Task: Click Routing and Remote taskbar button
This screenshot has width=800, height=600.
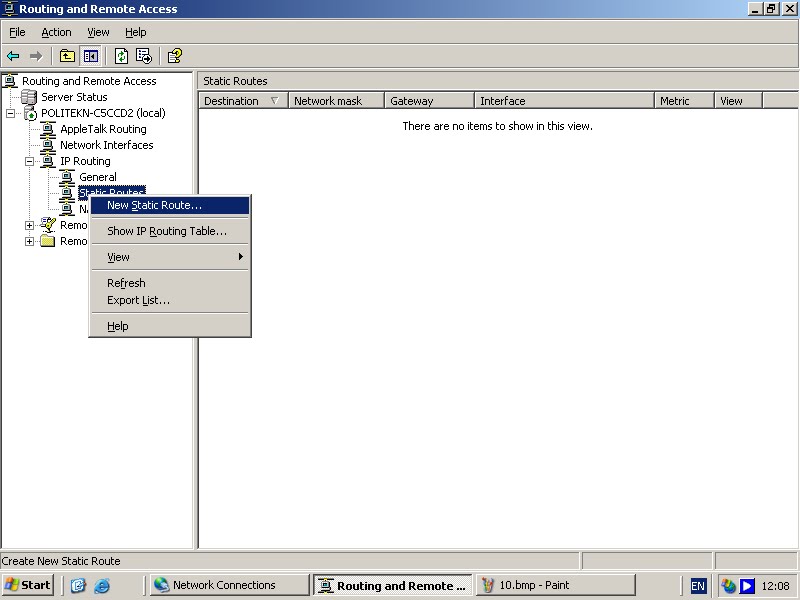Action: pyautogui.click(x=393, y=585)
